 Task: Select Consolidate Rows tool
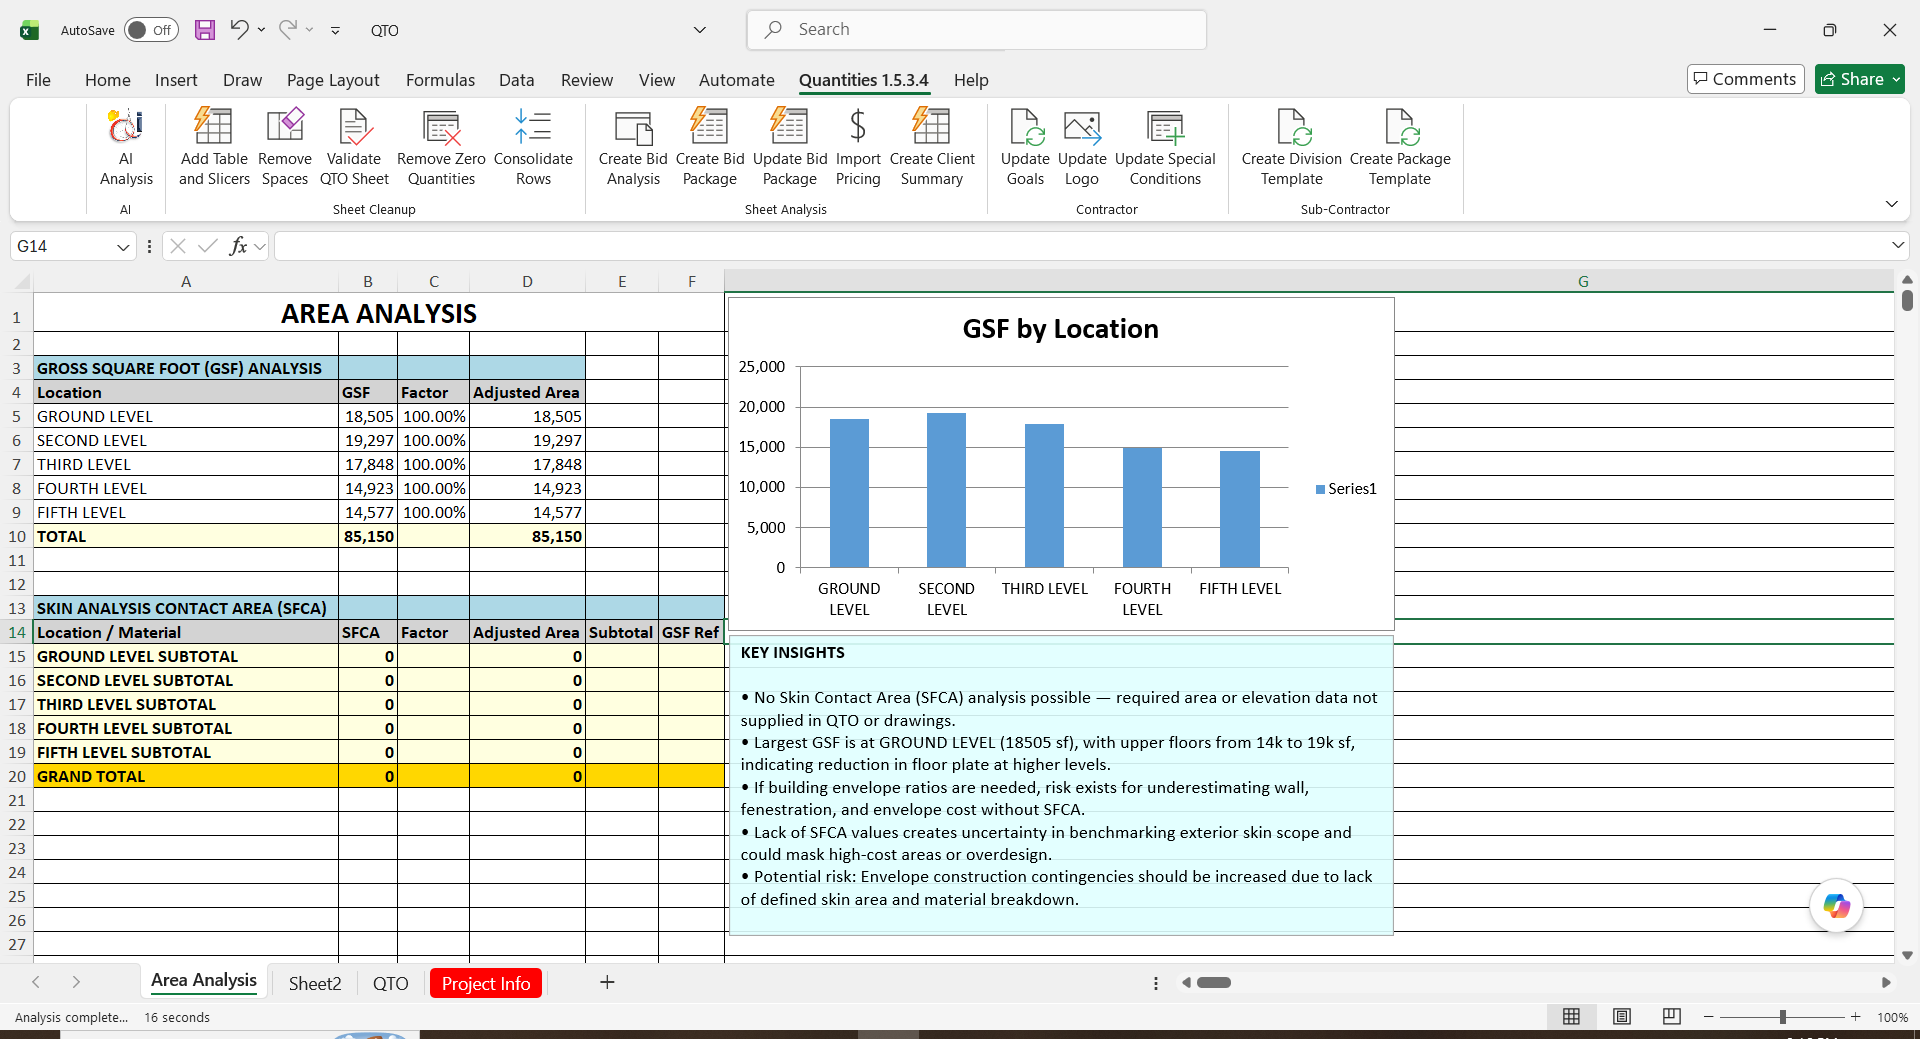click(x=533, y=147)
